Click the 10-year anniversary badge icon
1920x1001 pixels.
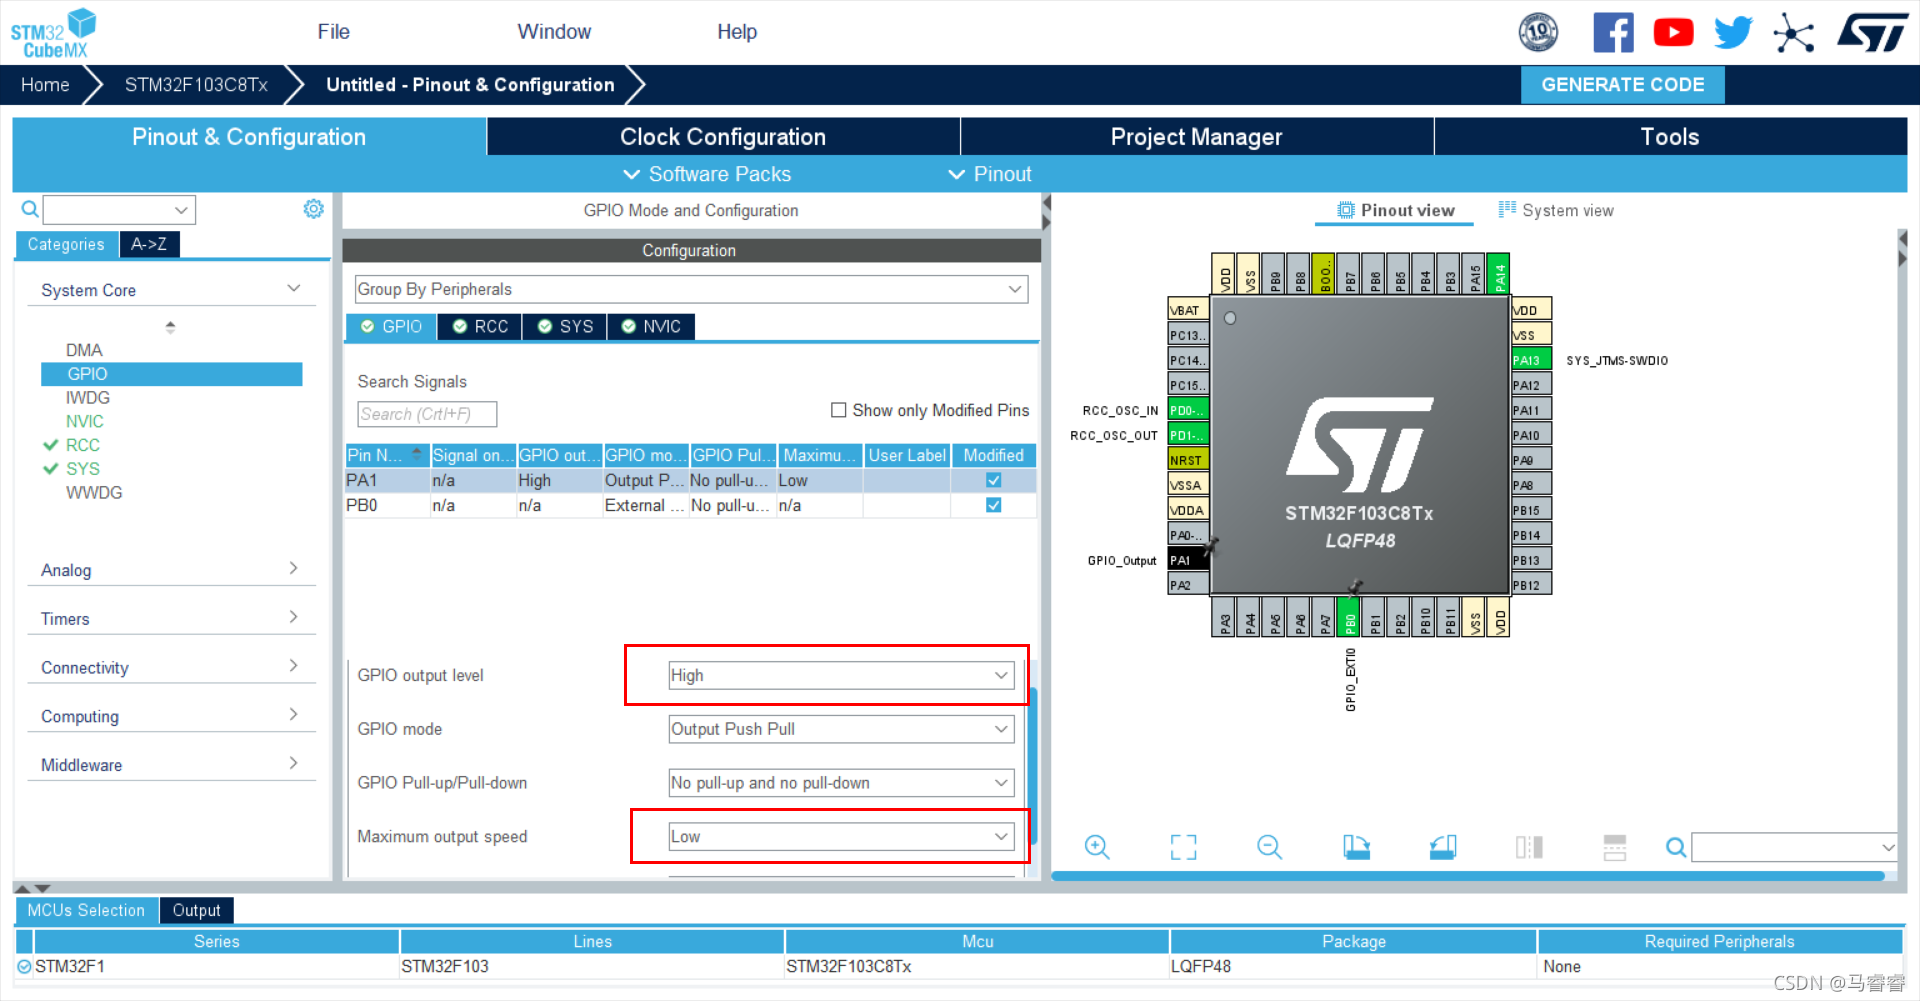pyautogui.click(x=1538, y=33)
